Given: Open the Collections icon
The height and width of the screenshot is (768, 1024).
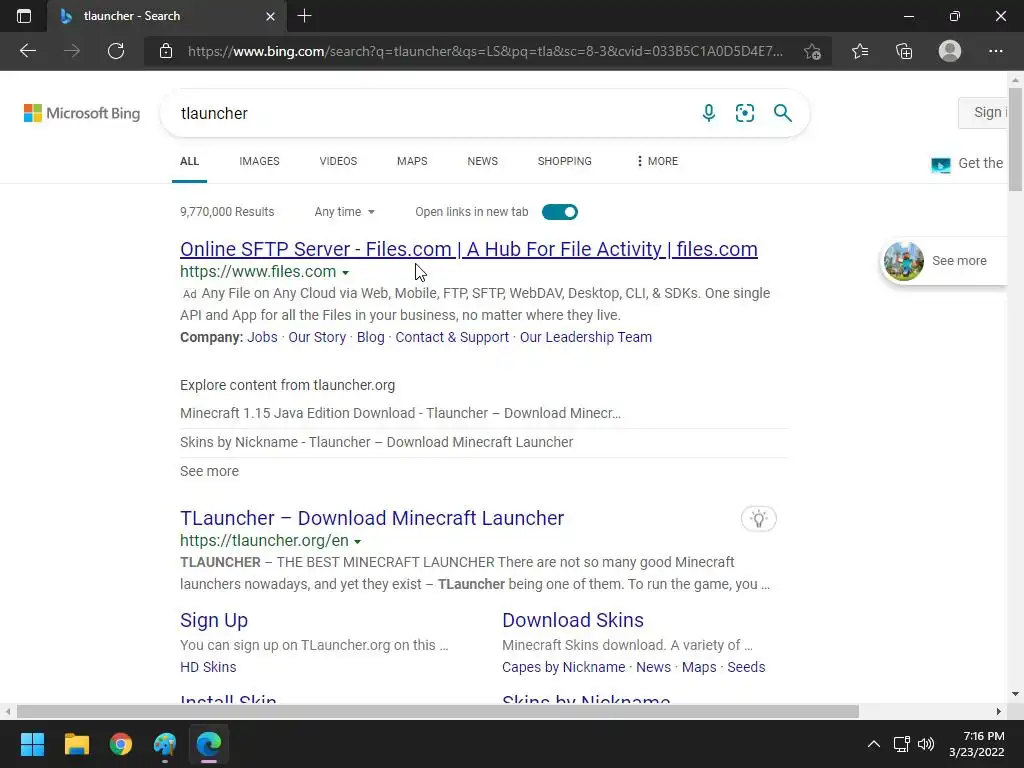Looking at the screenshot, I should pos(904,51).
